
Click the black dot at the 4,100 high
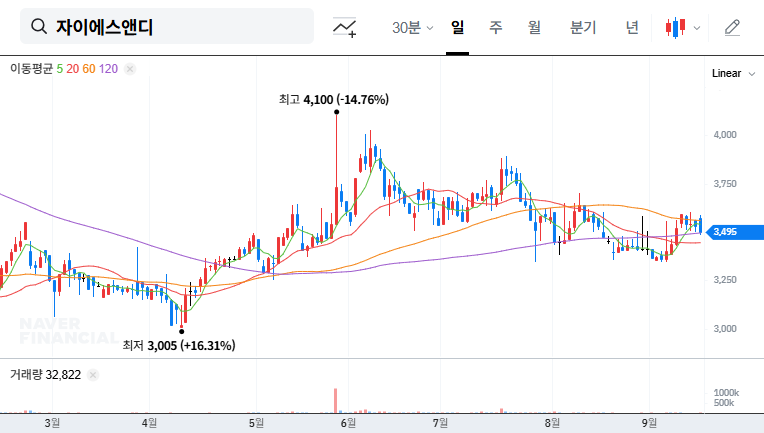(336, 112)
